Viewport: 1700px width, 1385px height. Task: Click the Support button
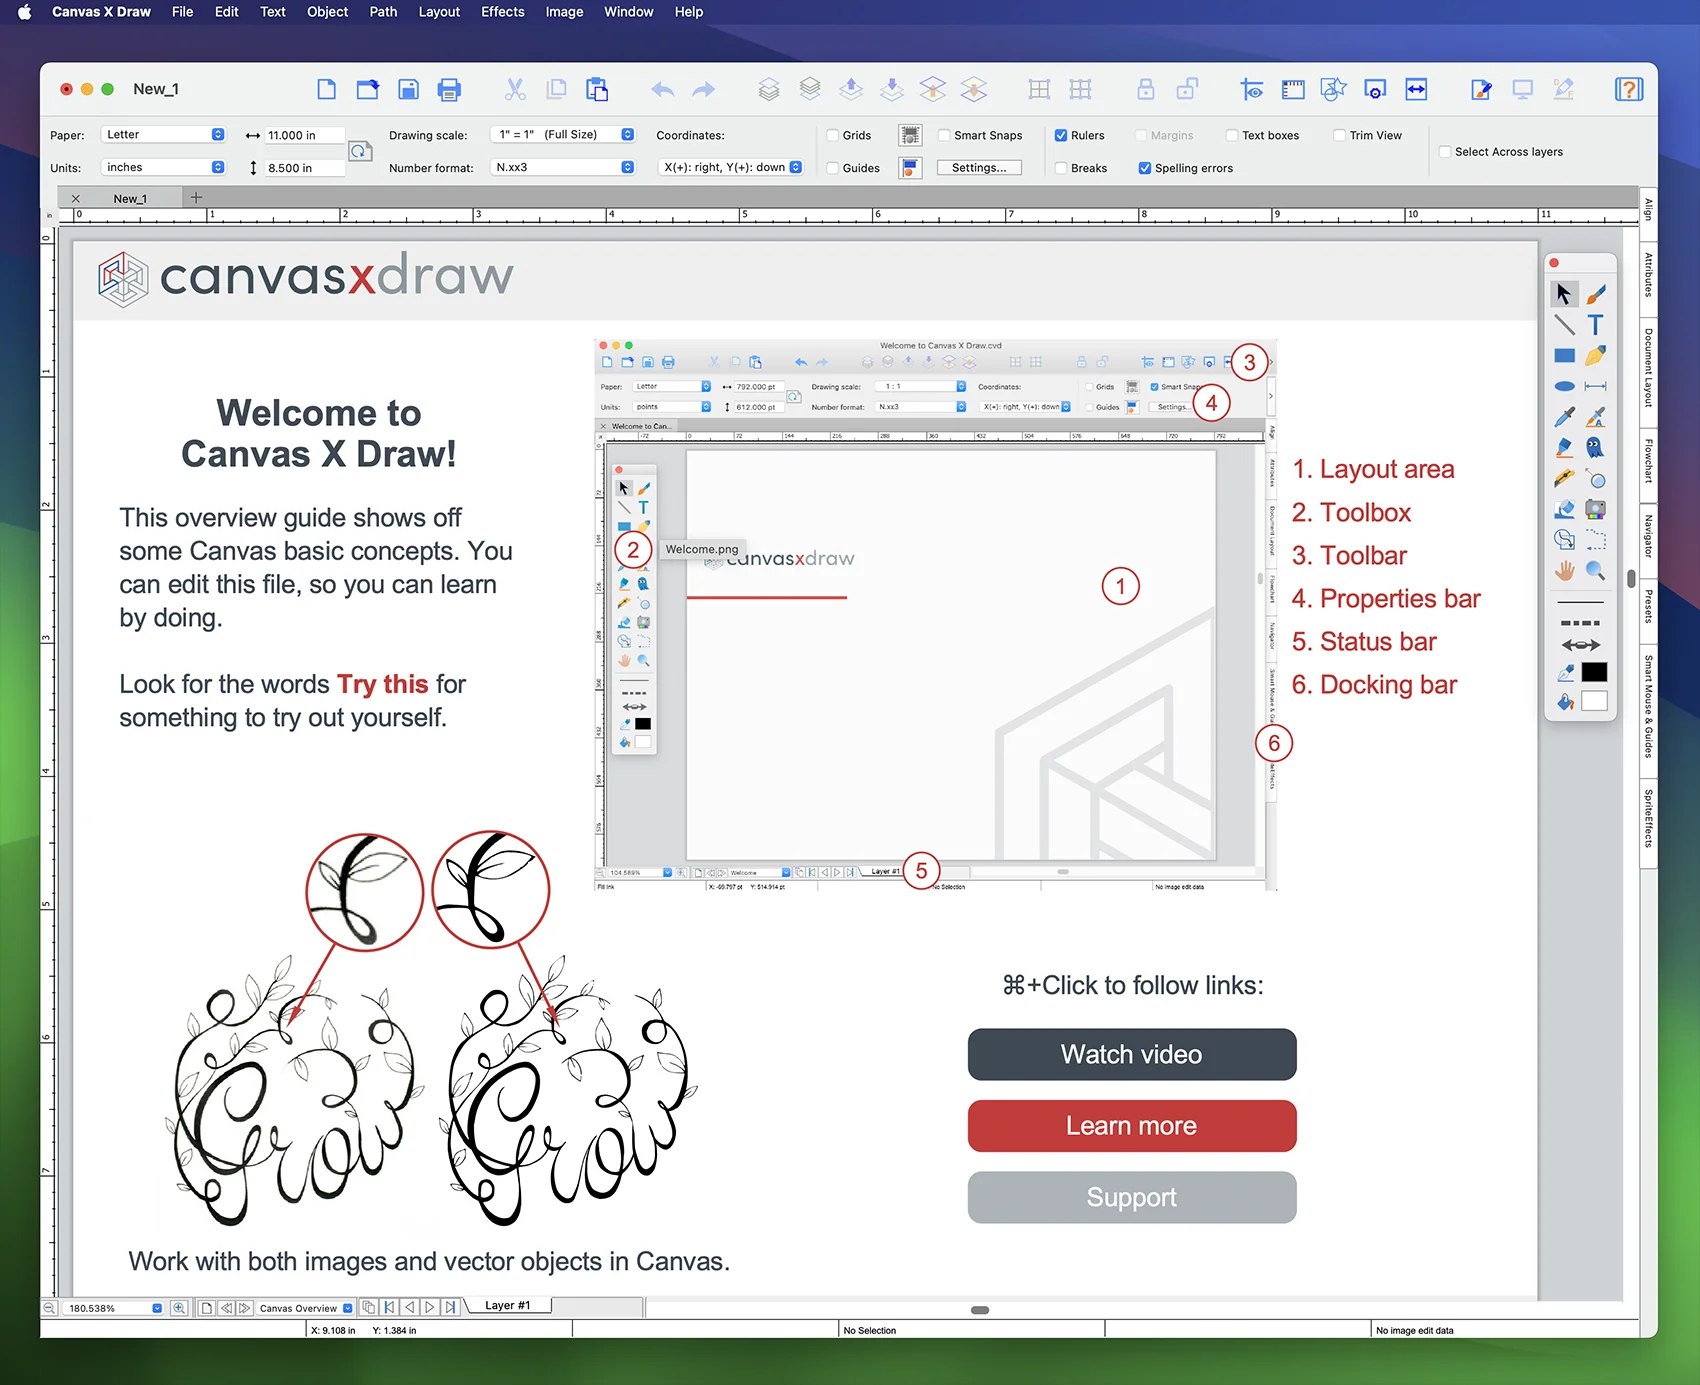click(1132, 1198)
